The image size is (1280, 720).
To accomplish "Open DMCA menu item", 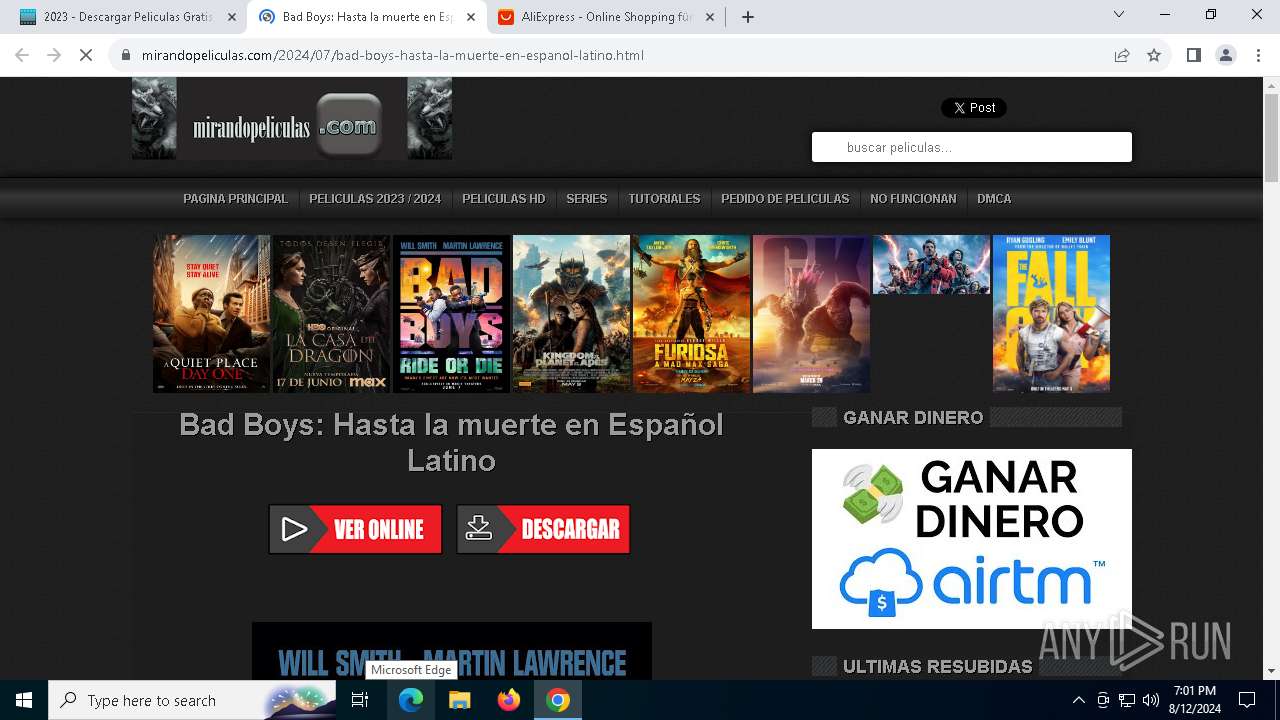I will click(994, 199).
